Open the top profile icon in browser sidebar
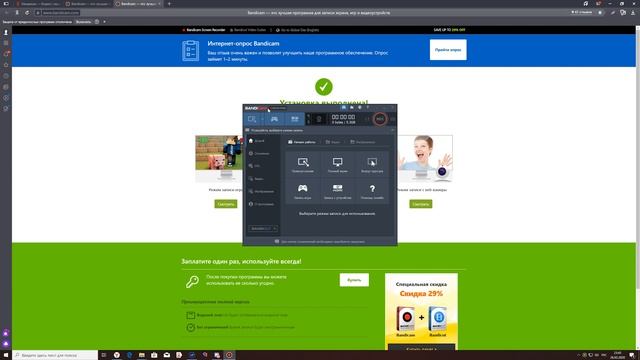The width and height of the screenshot is (640, 360). [6, 32]
